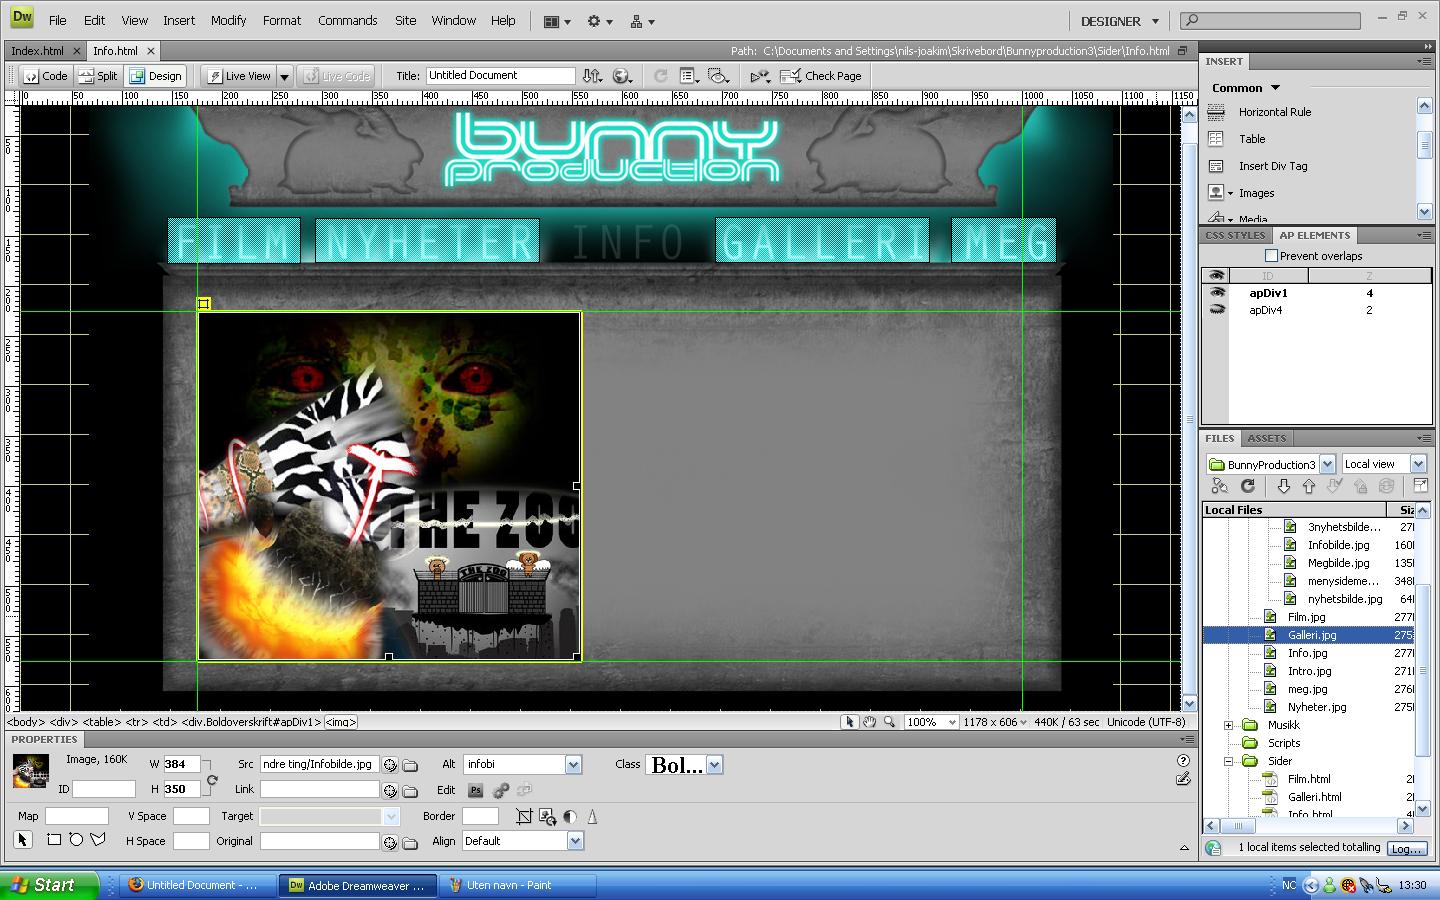Open the Visual Aids toolbar icon
Screen dimensions: 1440x900
coord(718,76)
